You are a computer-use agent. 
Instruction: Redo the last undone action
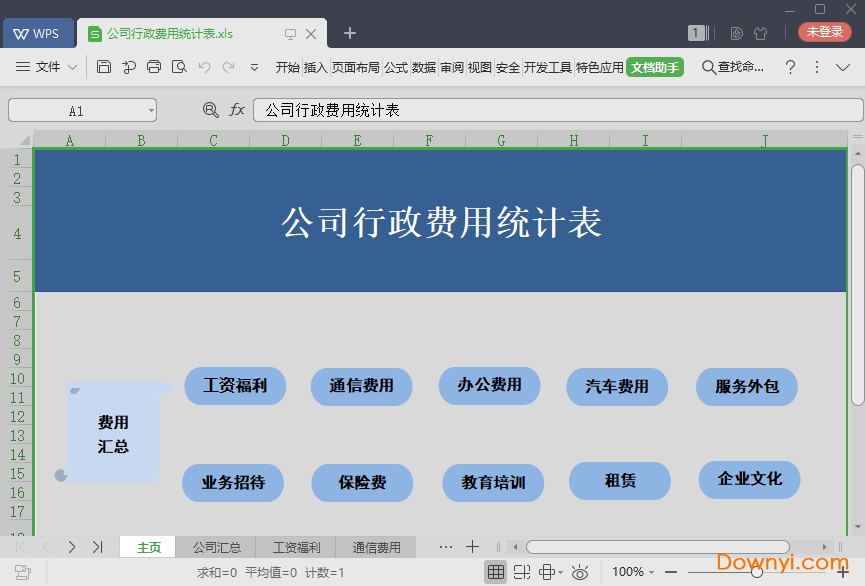[x=230, y=67]
